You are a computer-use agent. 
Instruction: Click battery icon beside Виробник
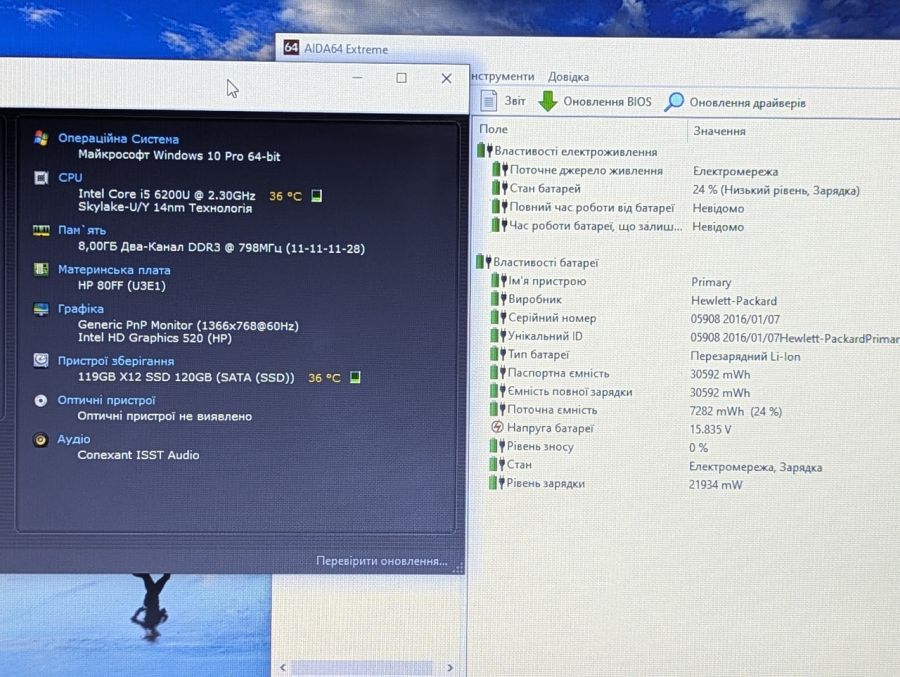tap(499, 299)
